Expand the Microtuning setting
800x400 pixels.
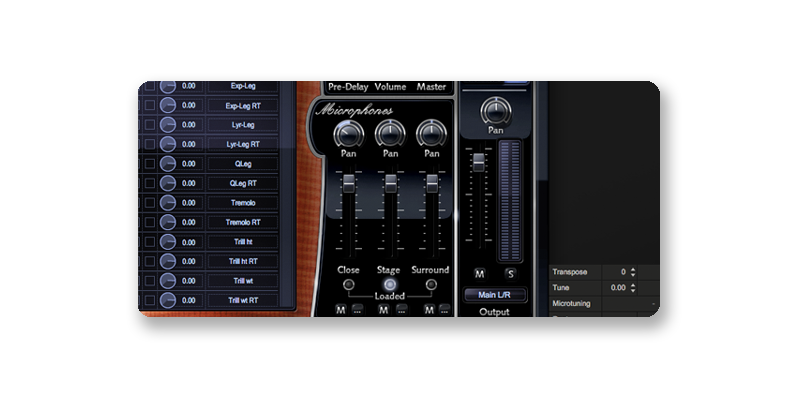click(x=652, y=303)
